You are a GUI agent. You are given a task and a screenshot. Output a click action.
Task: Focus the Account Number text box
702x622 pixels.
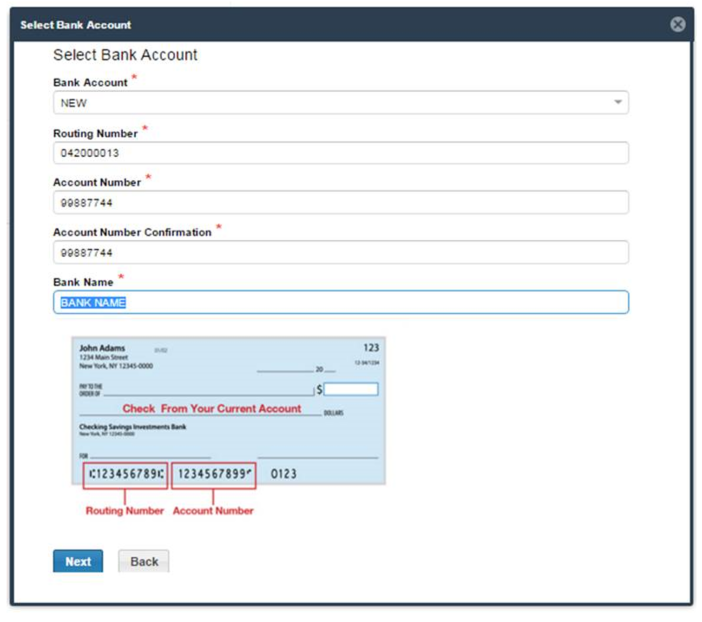pos(340,203)
